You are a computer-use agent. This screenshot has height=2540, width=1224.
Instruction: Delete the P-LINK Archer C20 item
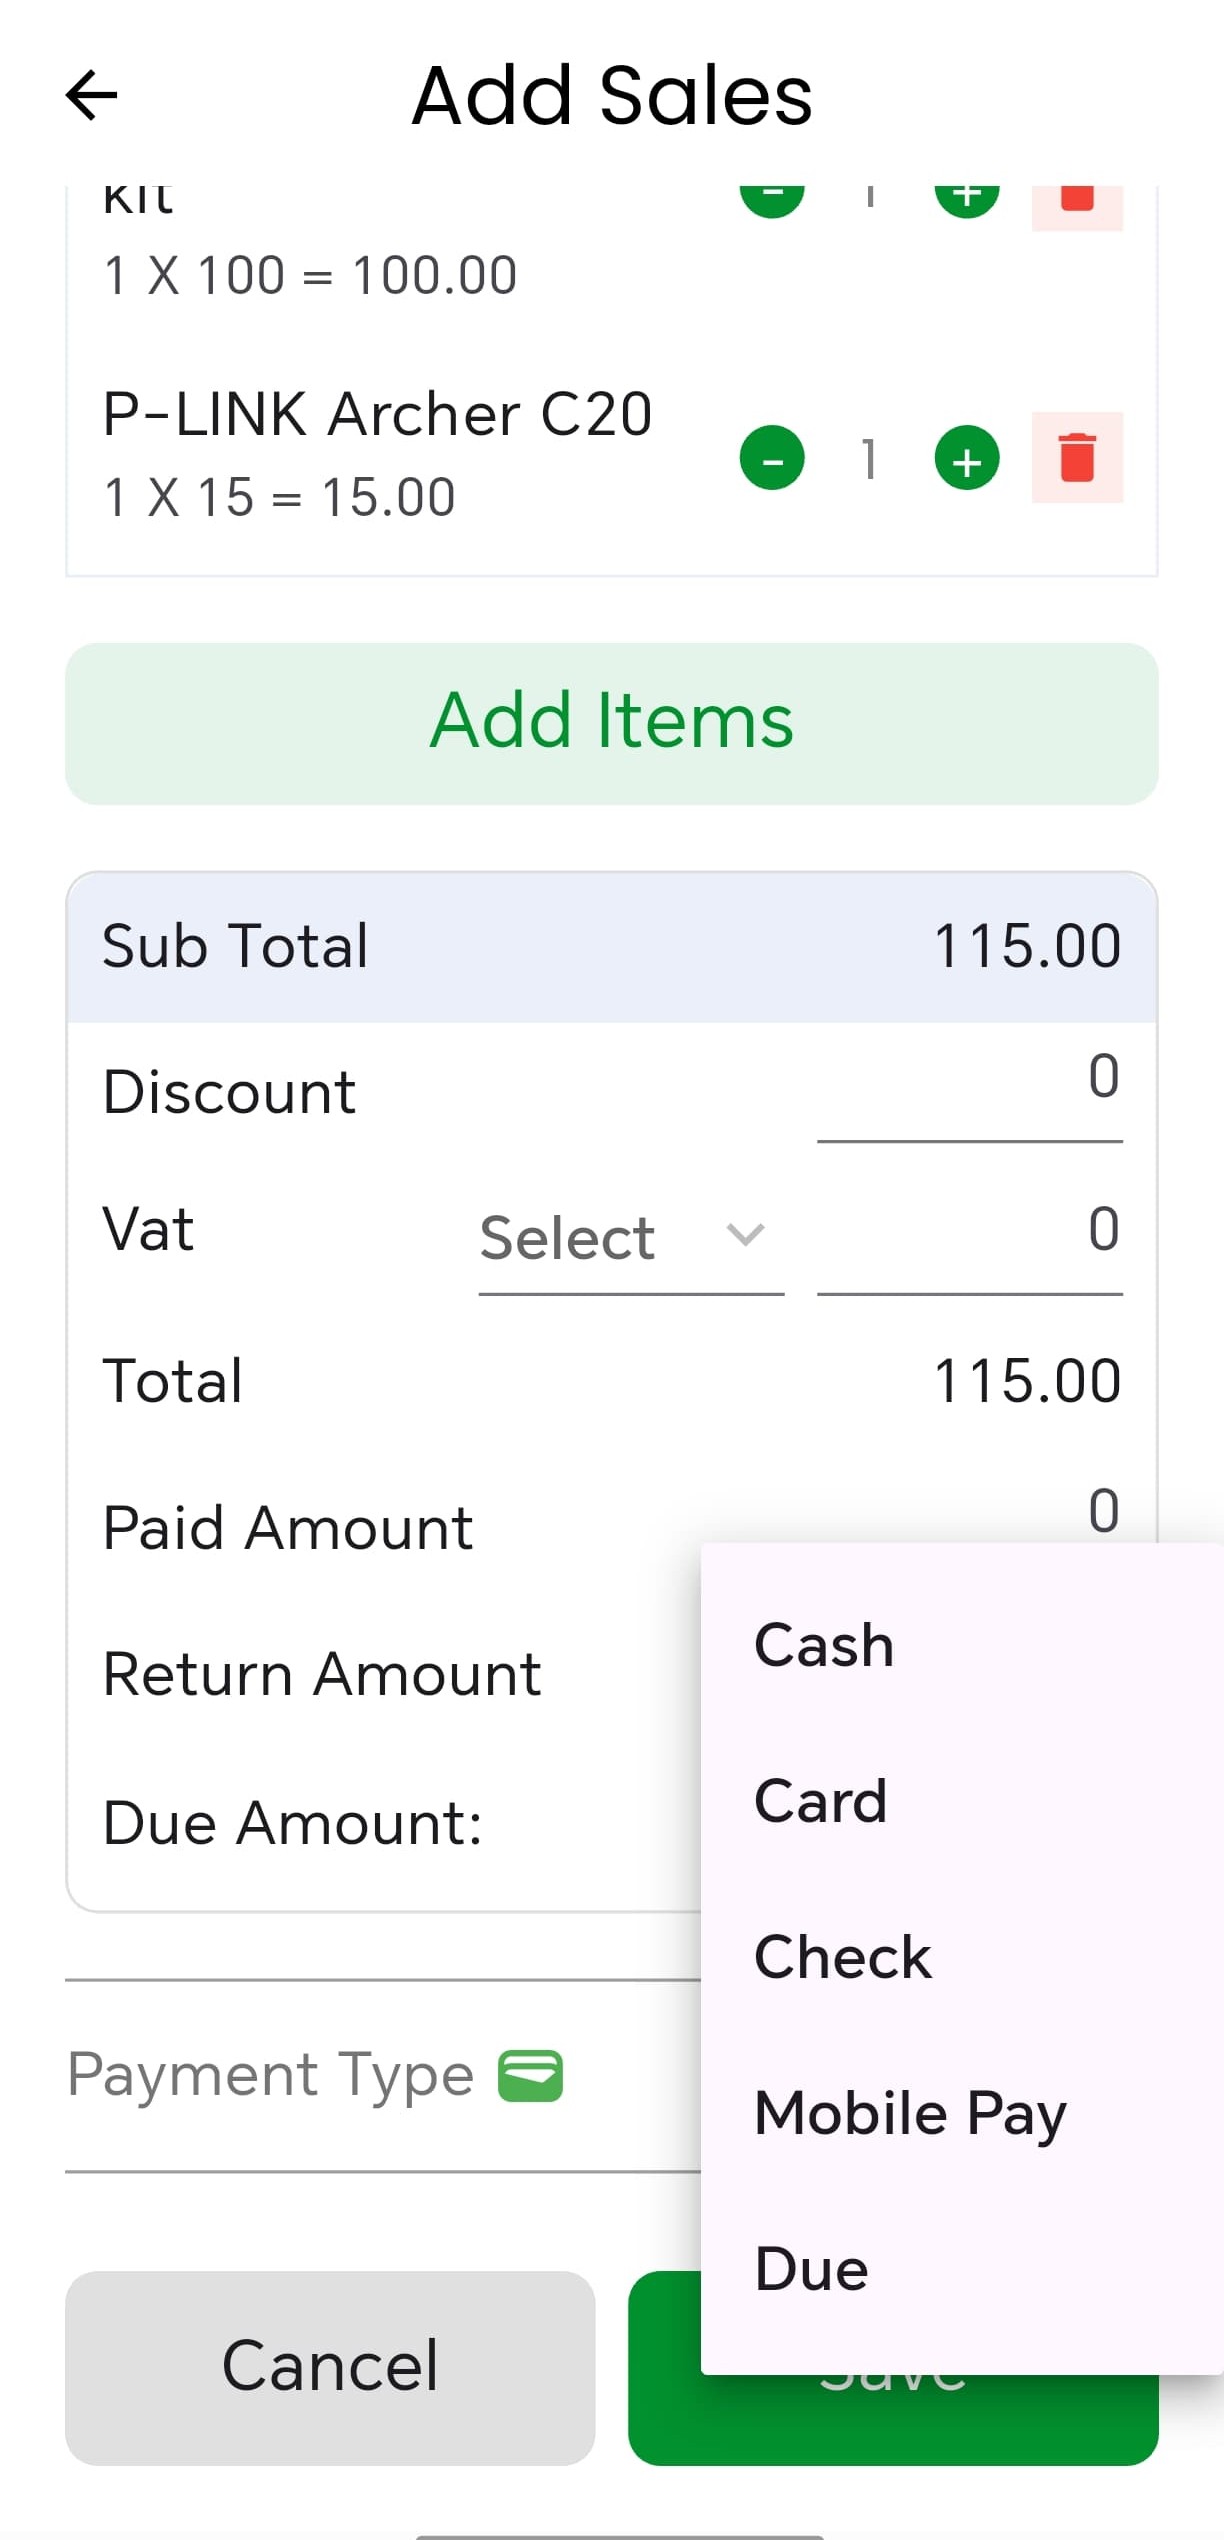pyautogui.click(x=1077, y=458)
